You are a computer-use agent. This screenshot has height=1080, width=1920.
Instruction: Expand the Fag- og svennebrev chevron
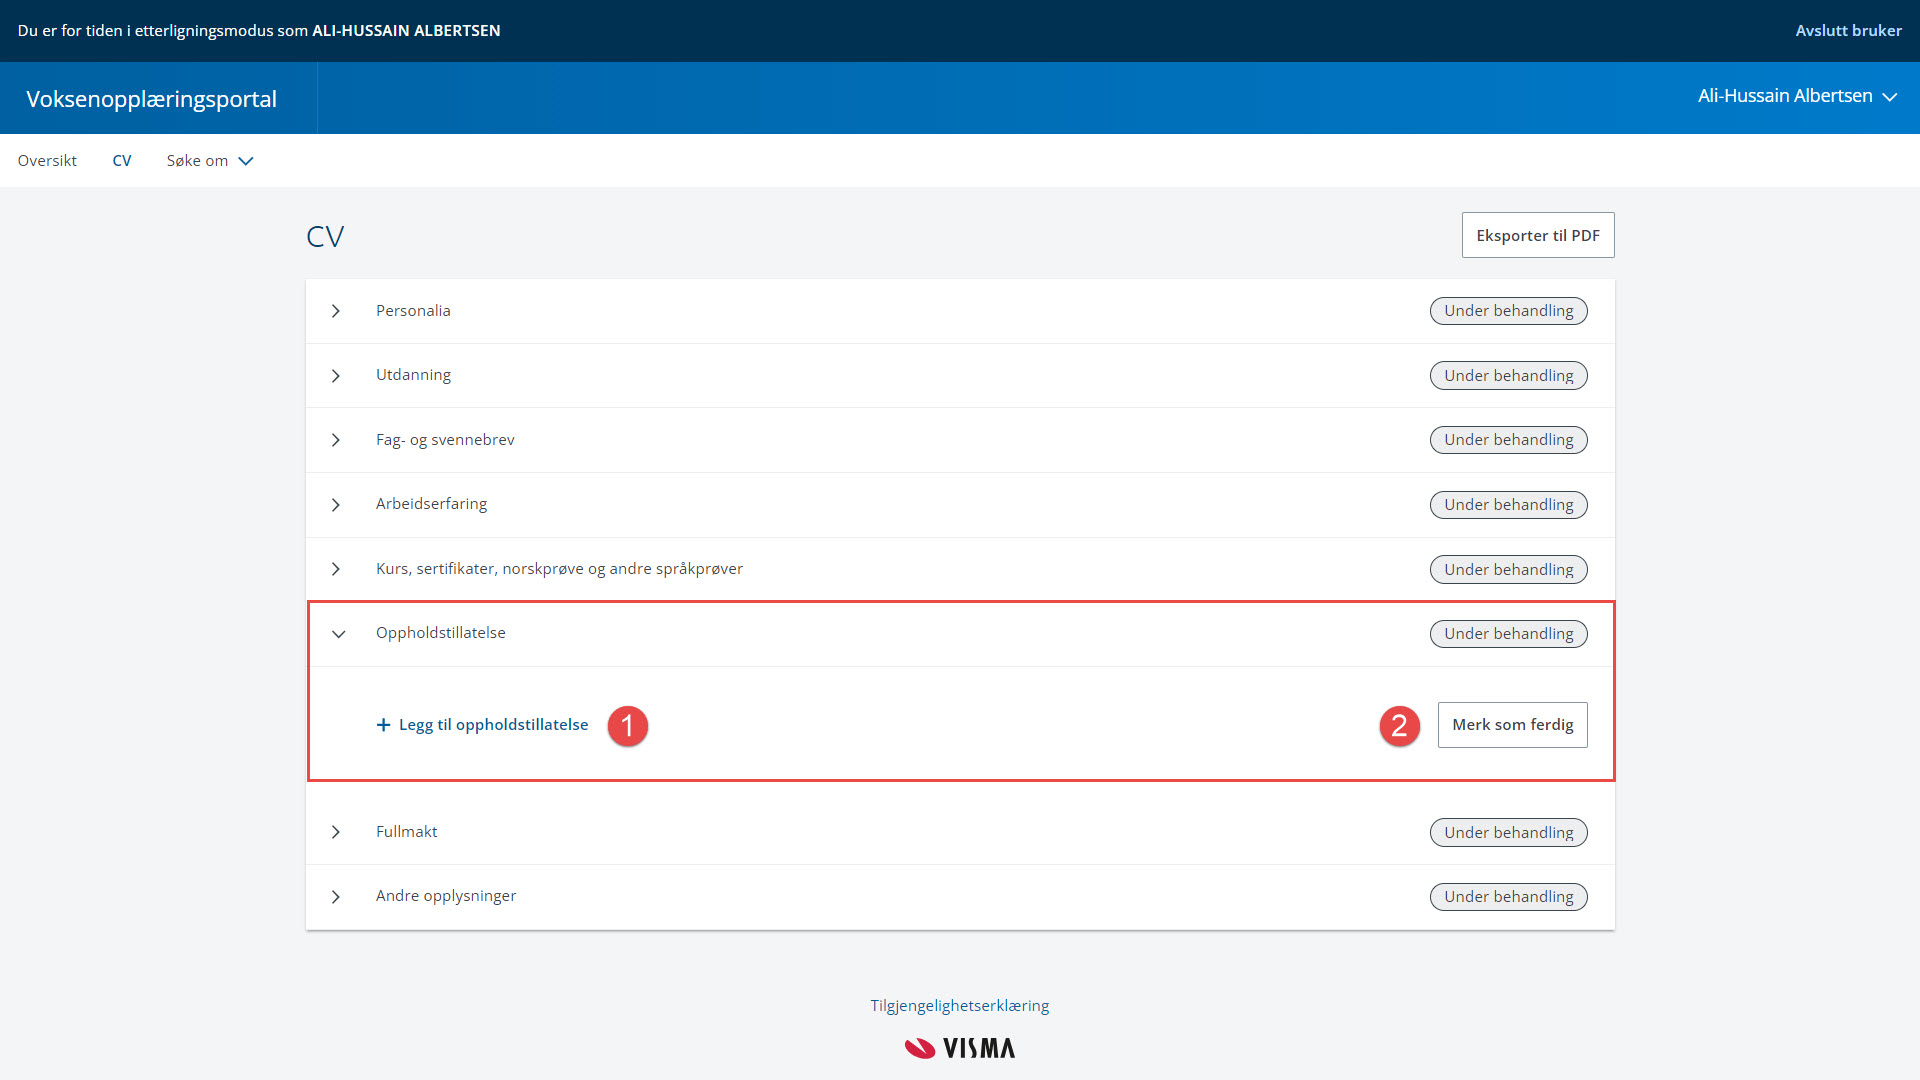(x=336, y=440)
